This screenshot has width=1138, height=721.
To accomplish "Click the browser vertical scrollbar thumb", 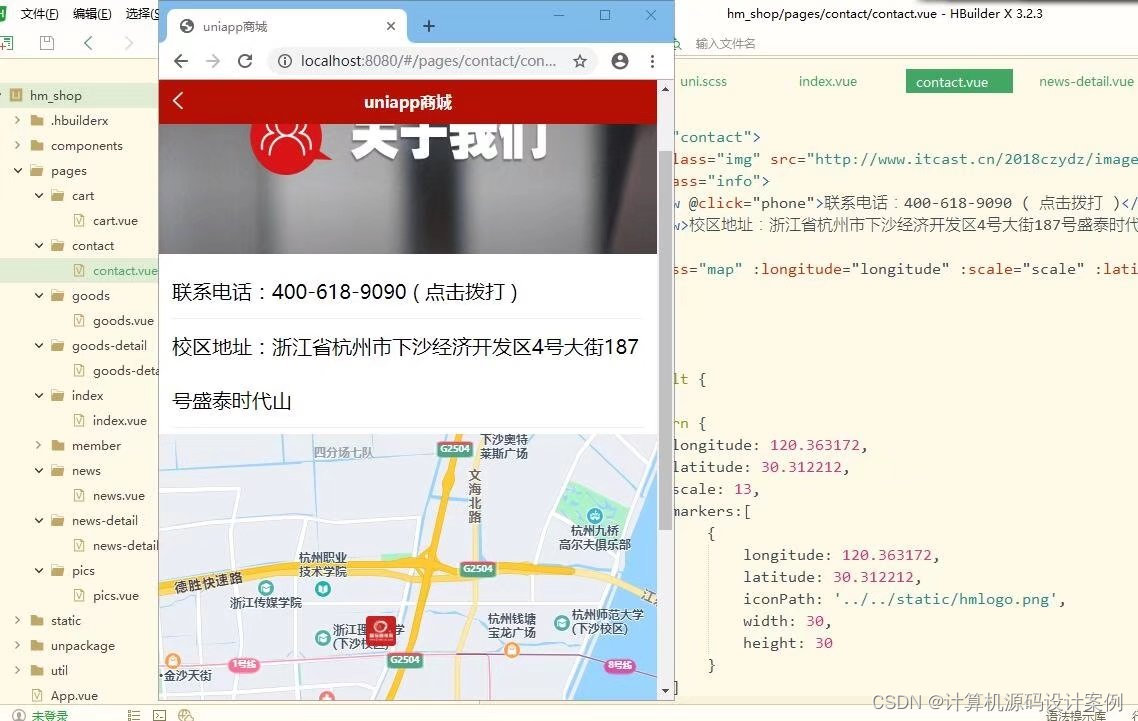I will click(665, 340).
